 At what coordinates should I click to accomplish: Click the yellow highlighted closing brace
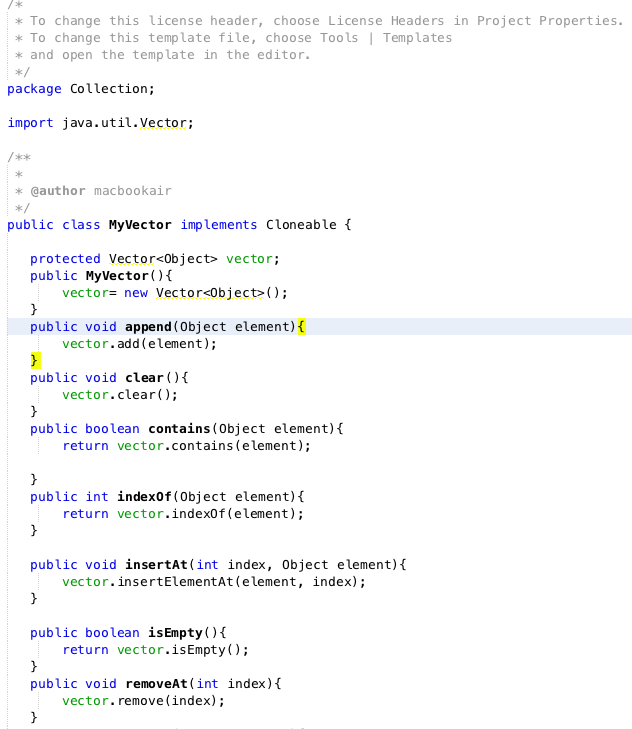click(35, 360)
